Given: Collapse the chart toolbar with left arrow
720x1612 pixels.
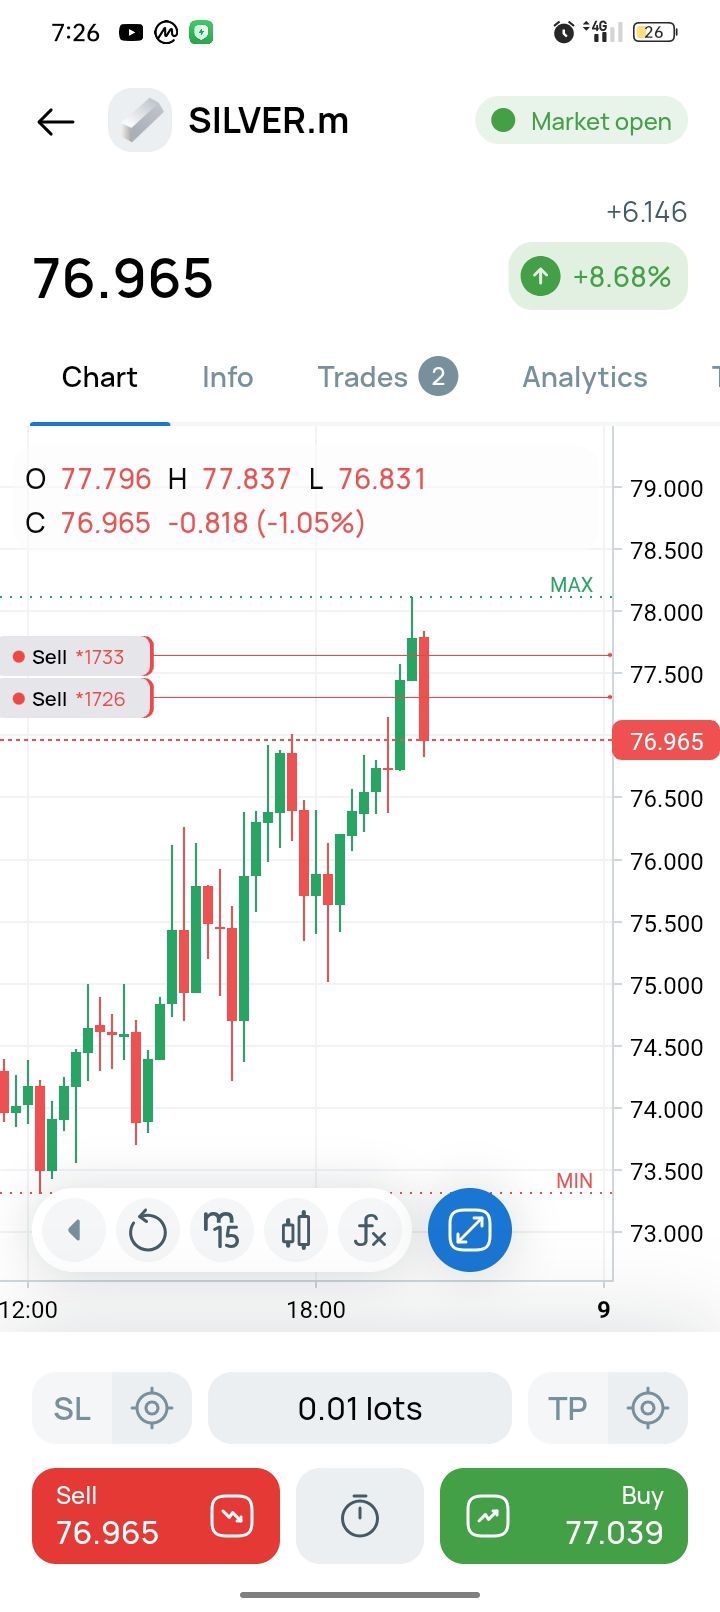Looking at the screenshot, I should pos(74,1230).
